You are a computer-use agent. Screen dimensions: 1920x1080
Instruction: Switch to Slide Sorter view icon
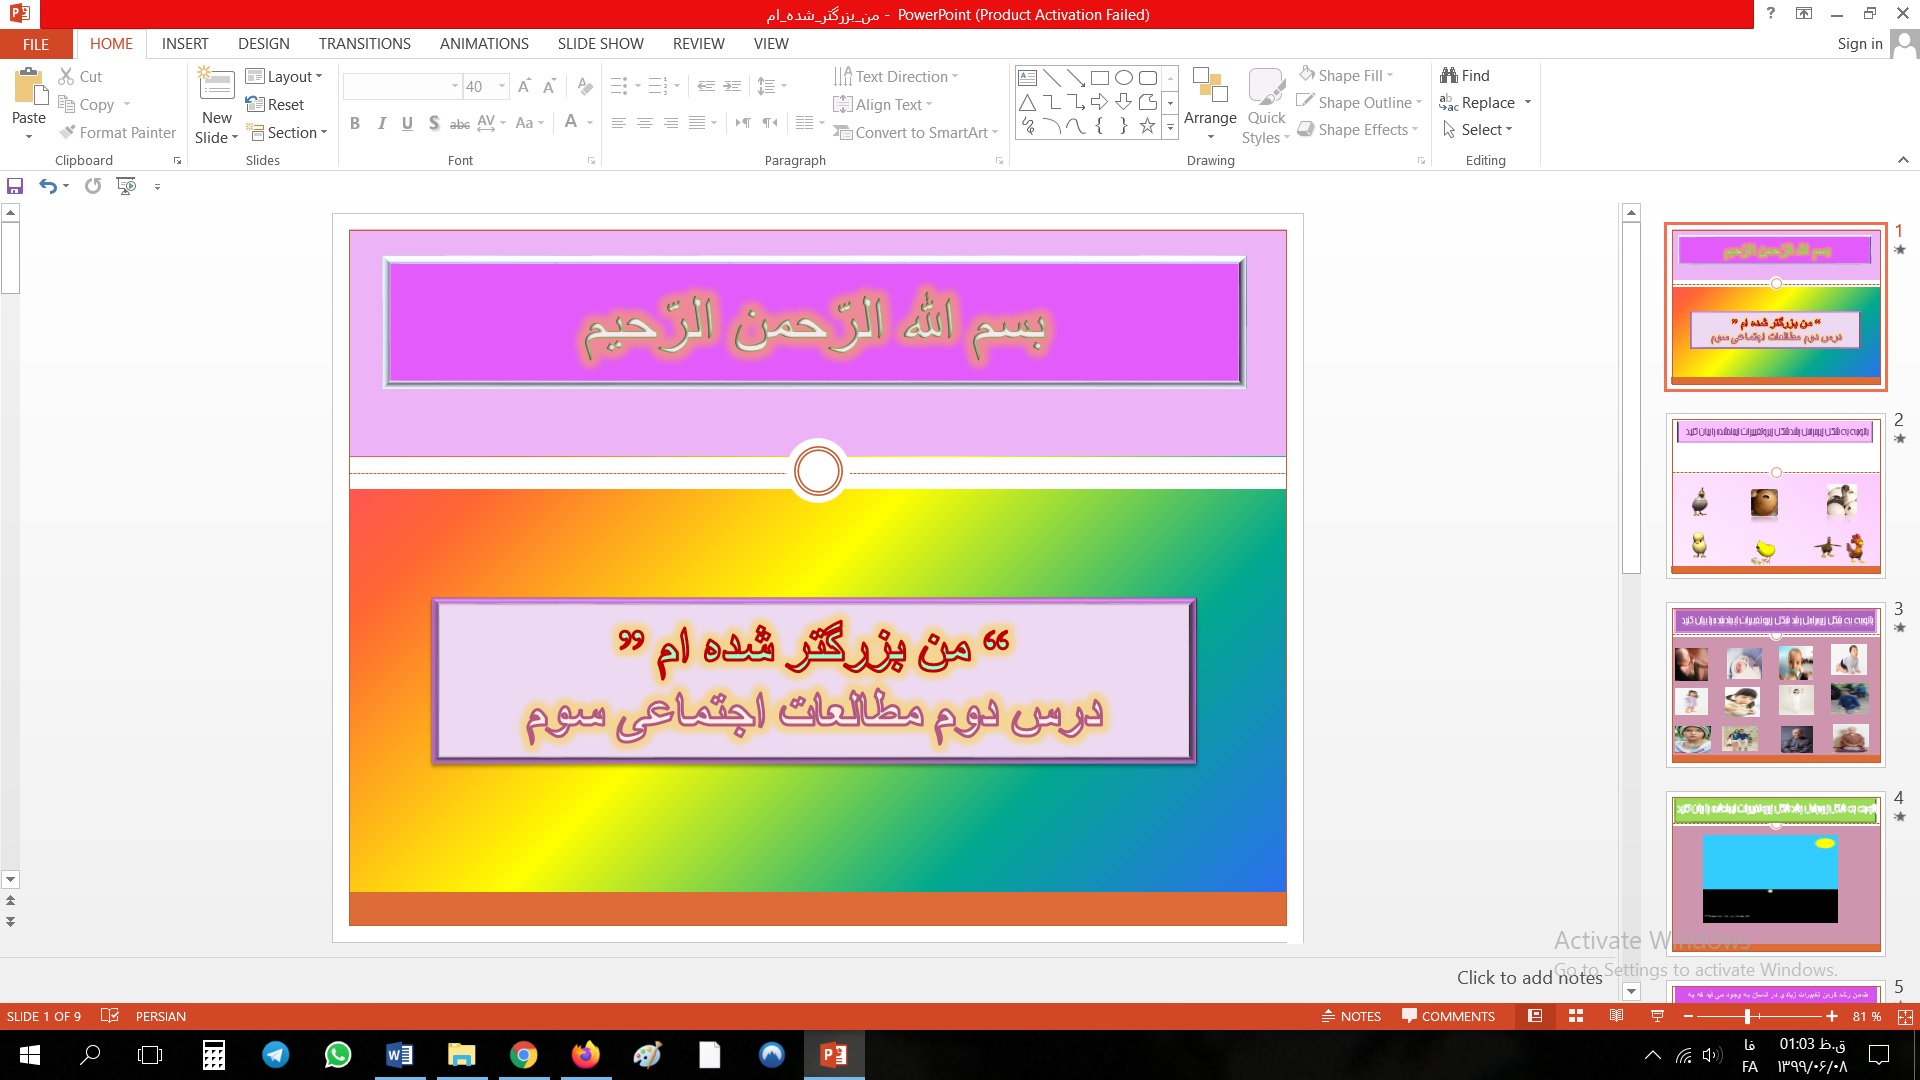click(1576, 1016)
